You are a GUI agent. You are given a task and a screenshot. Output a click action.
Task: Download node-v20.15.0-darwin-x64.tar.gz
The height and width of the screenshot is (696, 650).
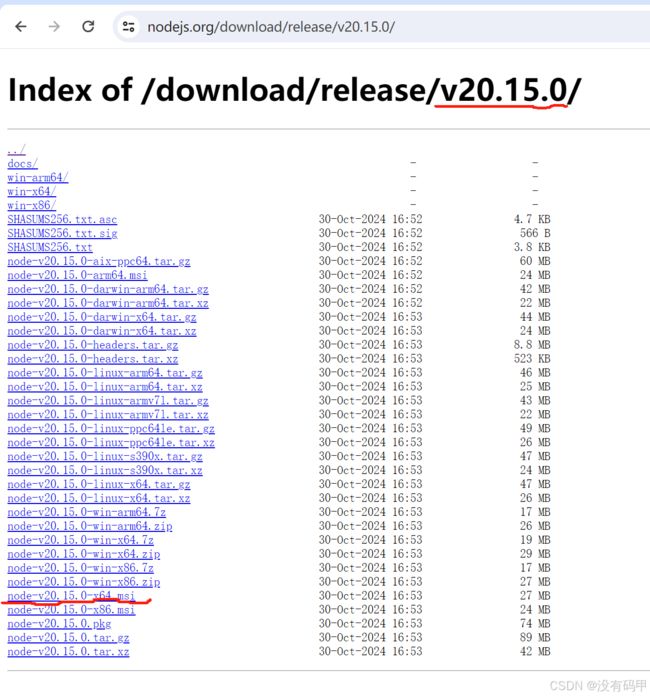click(102, 317)
